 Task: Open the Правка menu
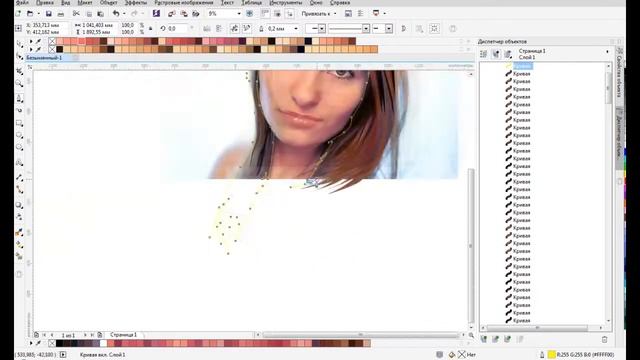[44, 3]
